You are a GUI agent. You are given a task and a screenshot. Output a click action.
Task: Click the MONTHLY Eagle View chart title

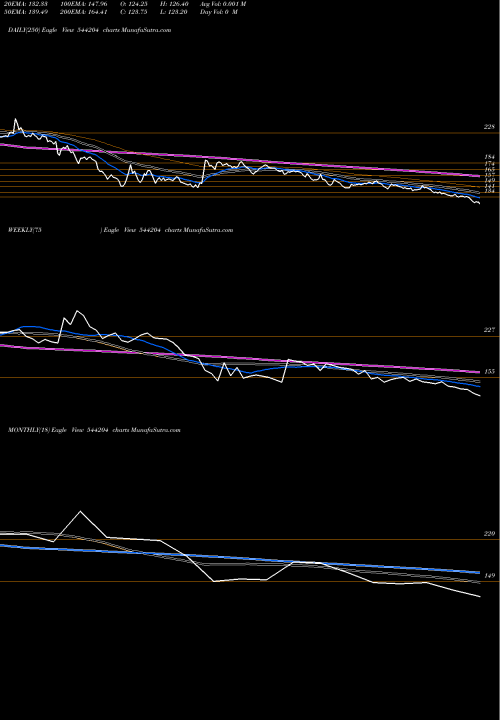[x=94, y=430]
